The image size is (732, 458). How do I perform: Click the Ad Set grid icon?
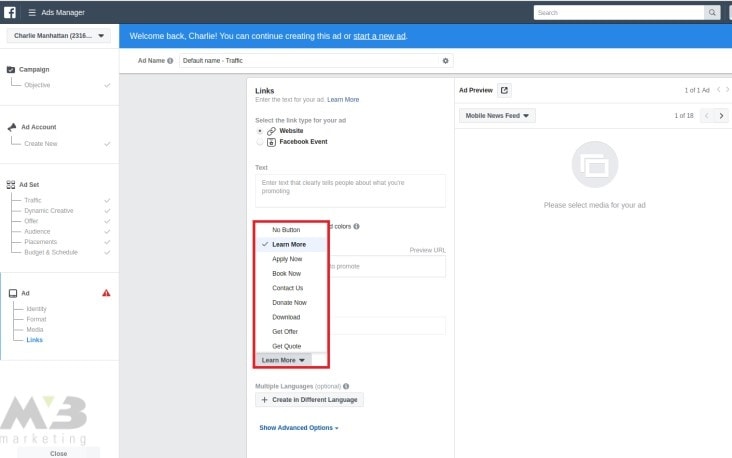[x=11, y=184]
